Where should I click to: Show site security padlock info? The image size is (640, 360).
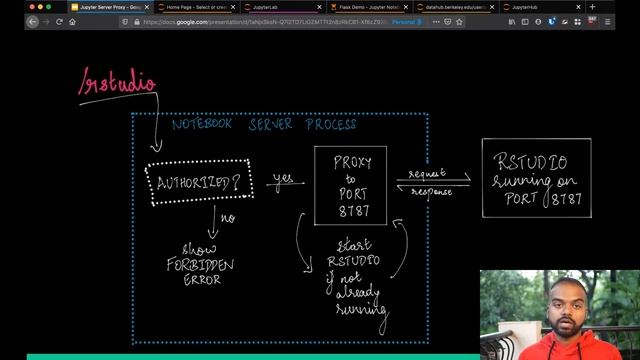(137, 22)
